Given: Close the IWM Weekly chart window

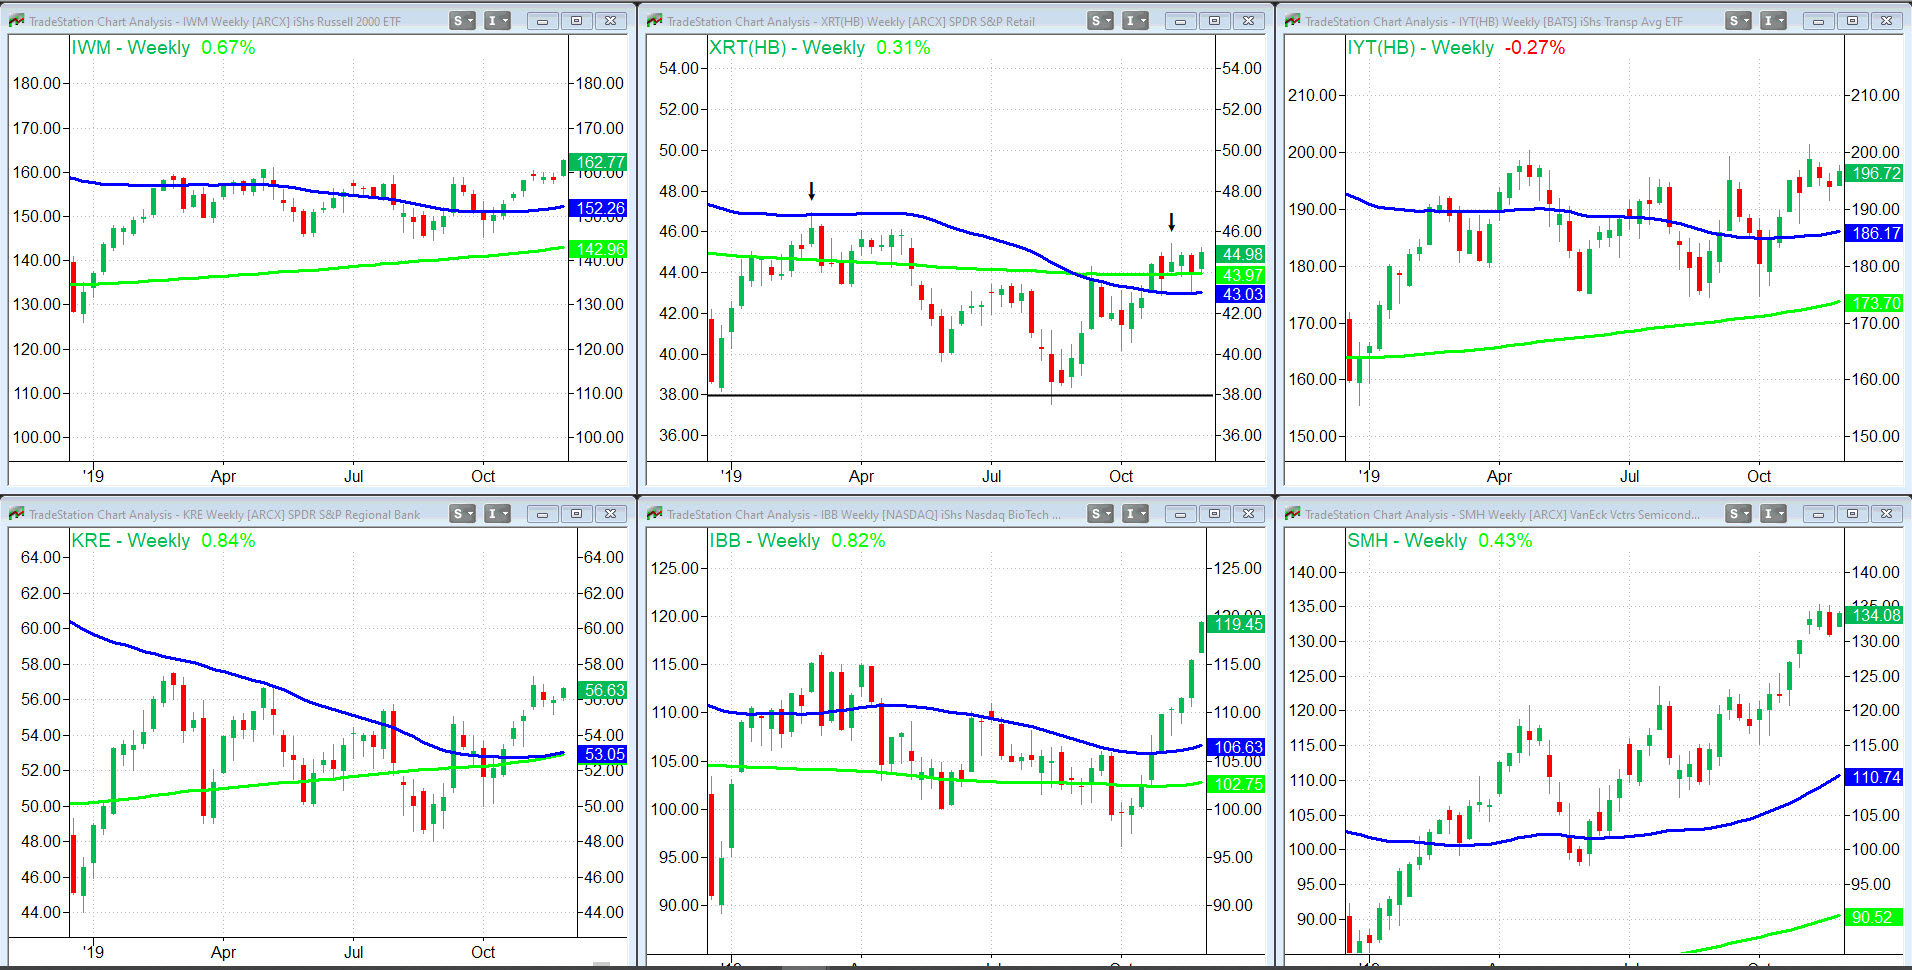Looking at the screenshot, I should (610, 21).
